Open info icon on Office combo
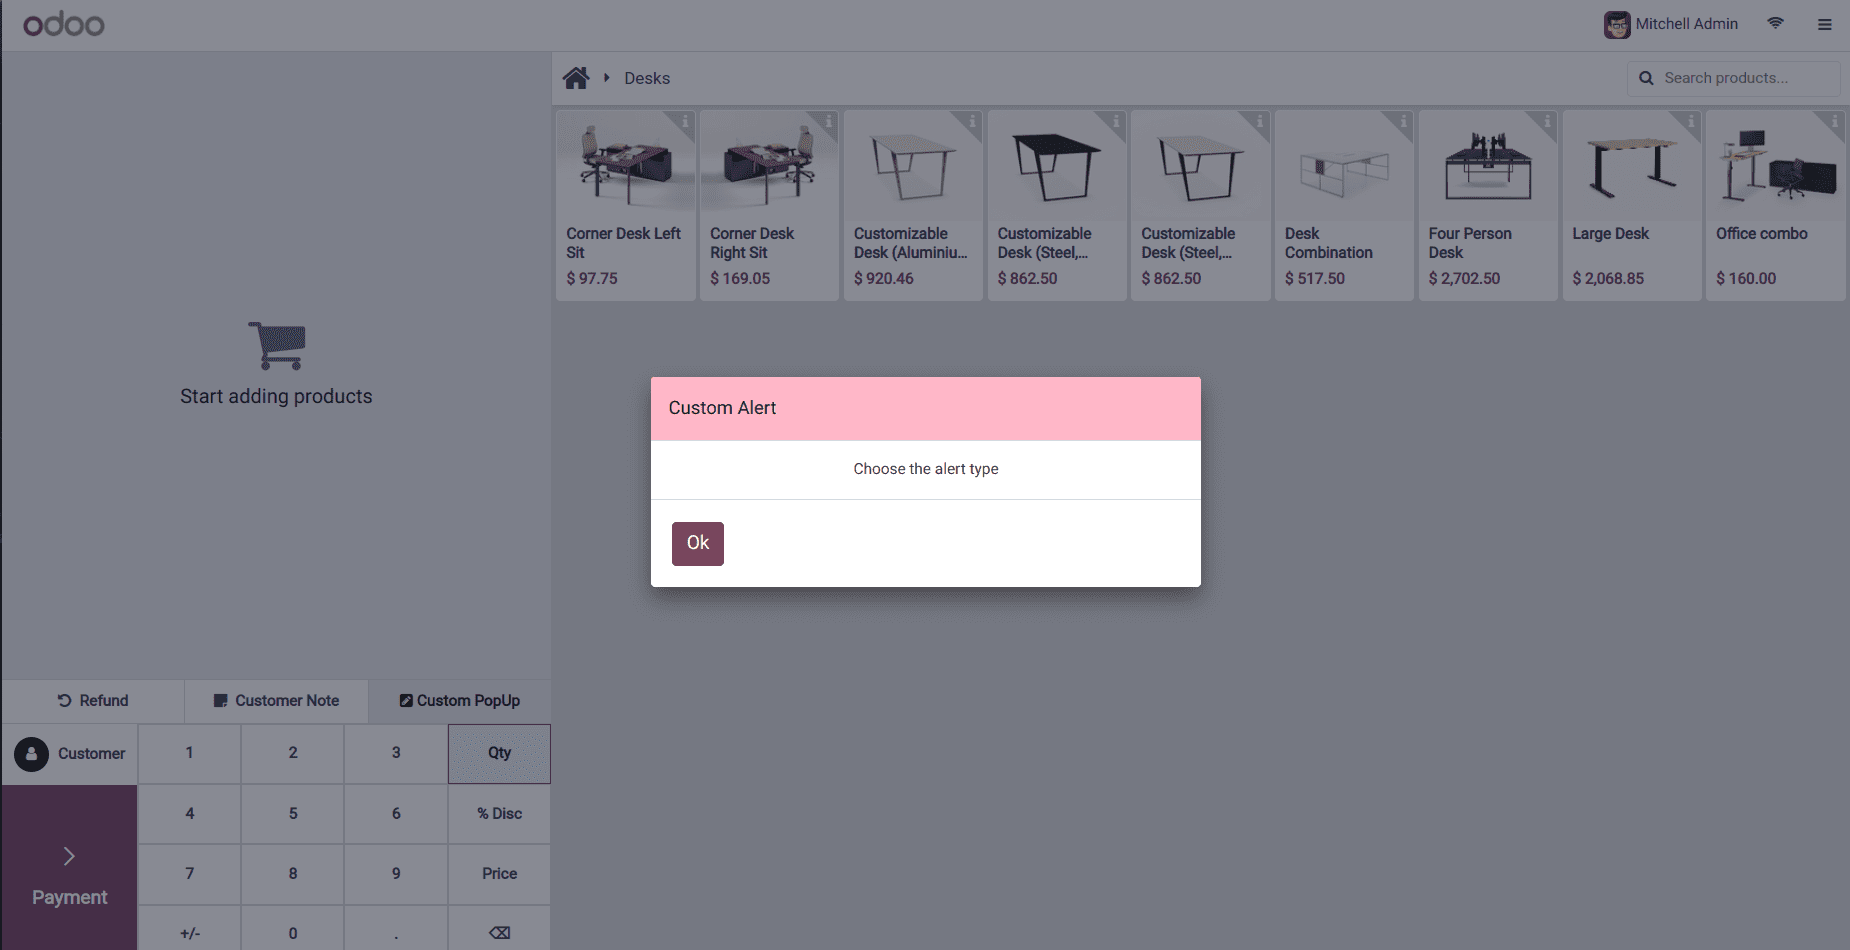Screen dimensions: 1850x950 pos(1835,121)
